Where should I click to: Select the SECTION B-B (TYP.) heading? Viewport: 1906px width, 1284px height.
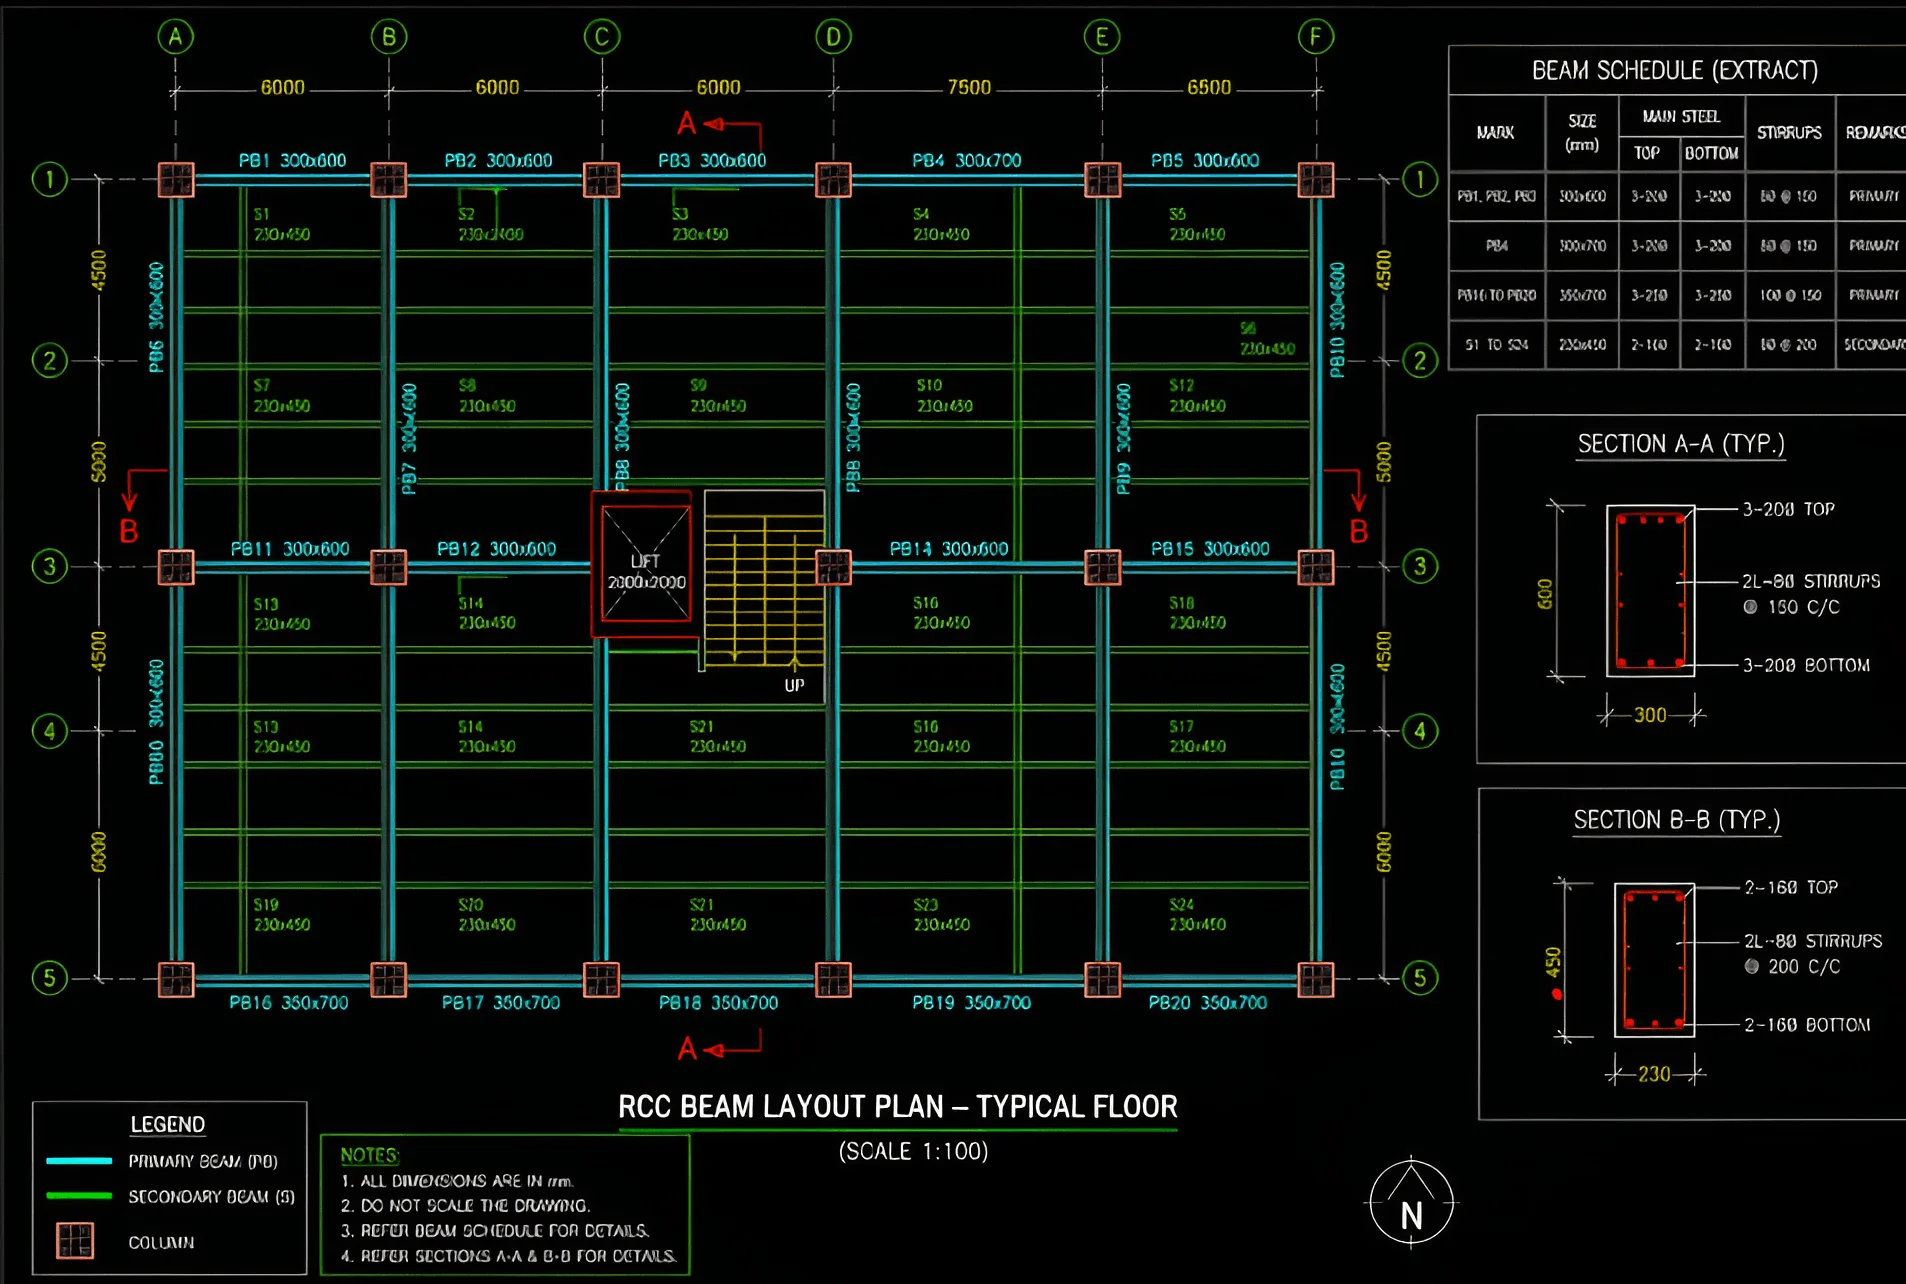tap(1677, 820)
